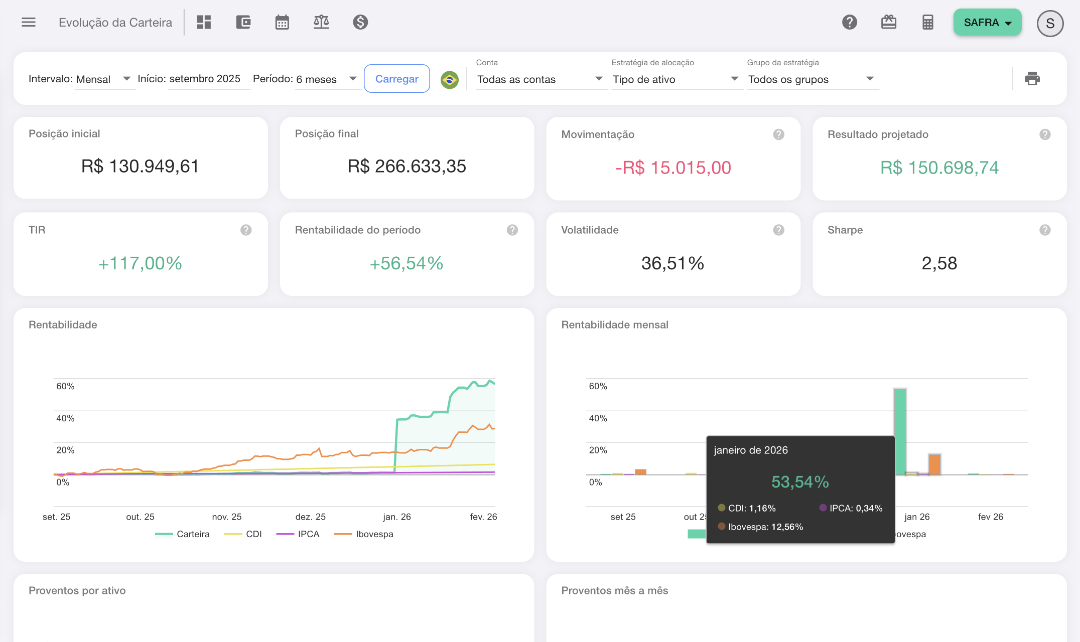Open the calendar icon in toolbar
1080x642 pixels.
(x=282, y=22)
